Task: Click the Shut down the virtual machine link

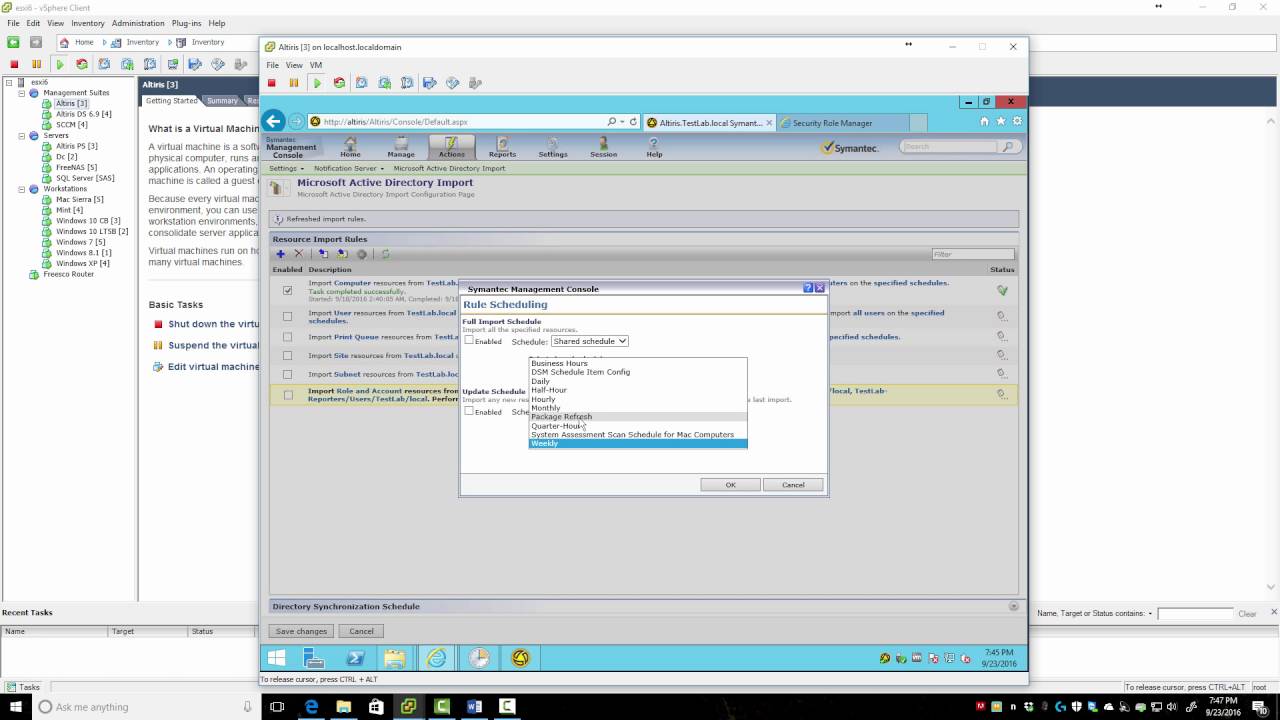Action: (214, 324)
